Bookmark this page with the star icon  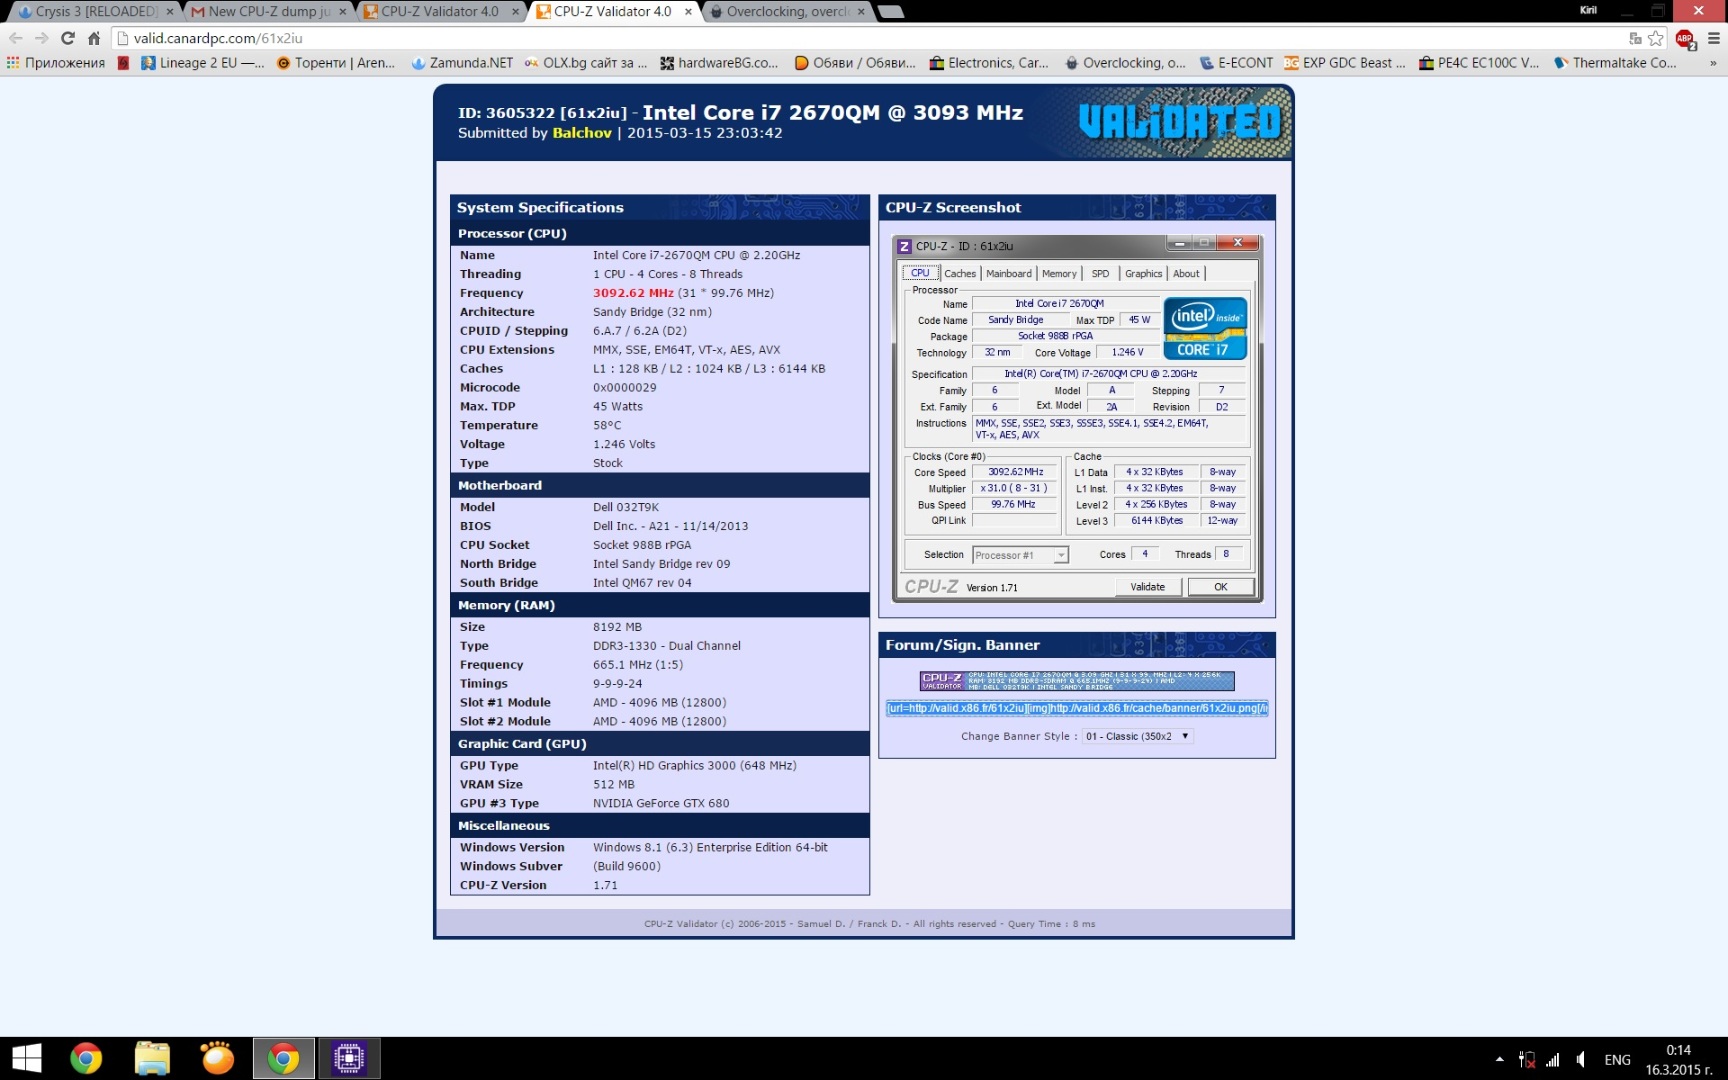pyautogui.click(x=1656, y=38)
